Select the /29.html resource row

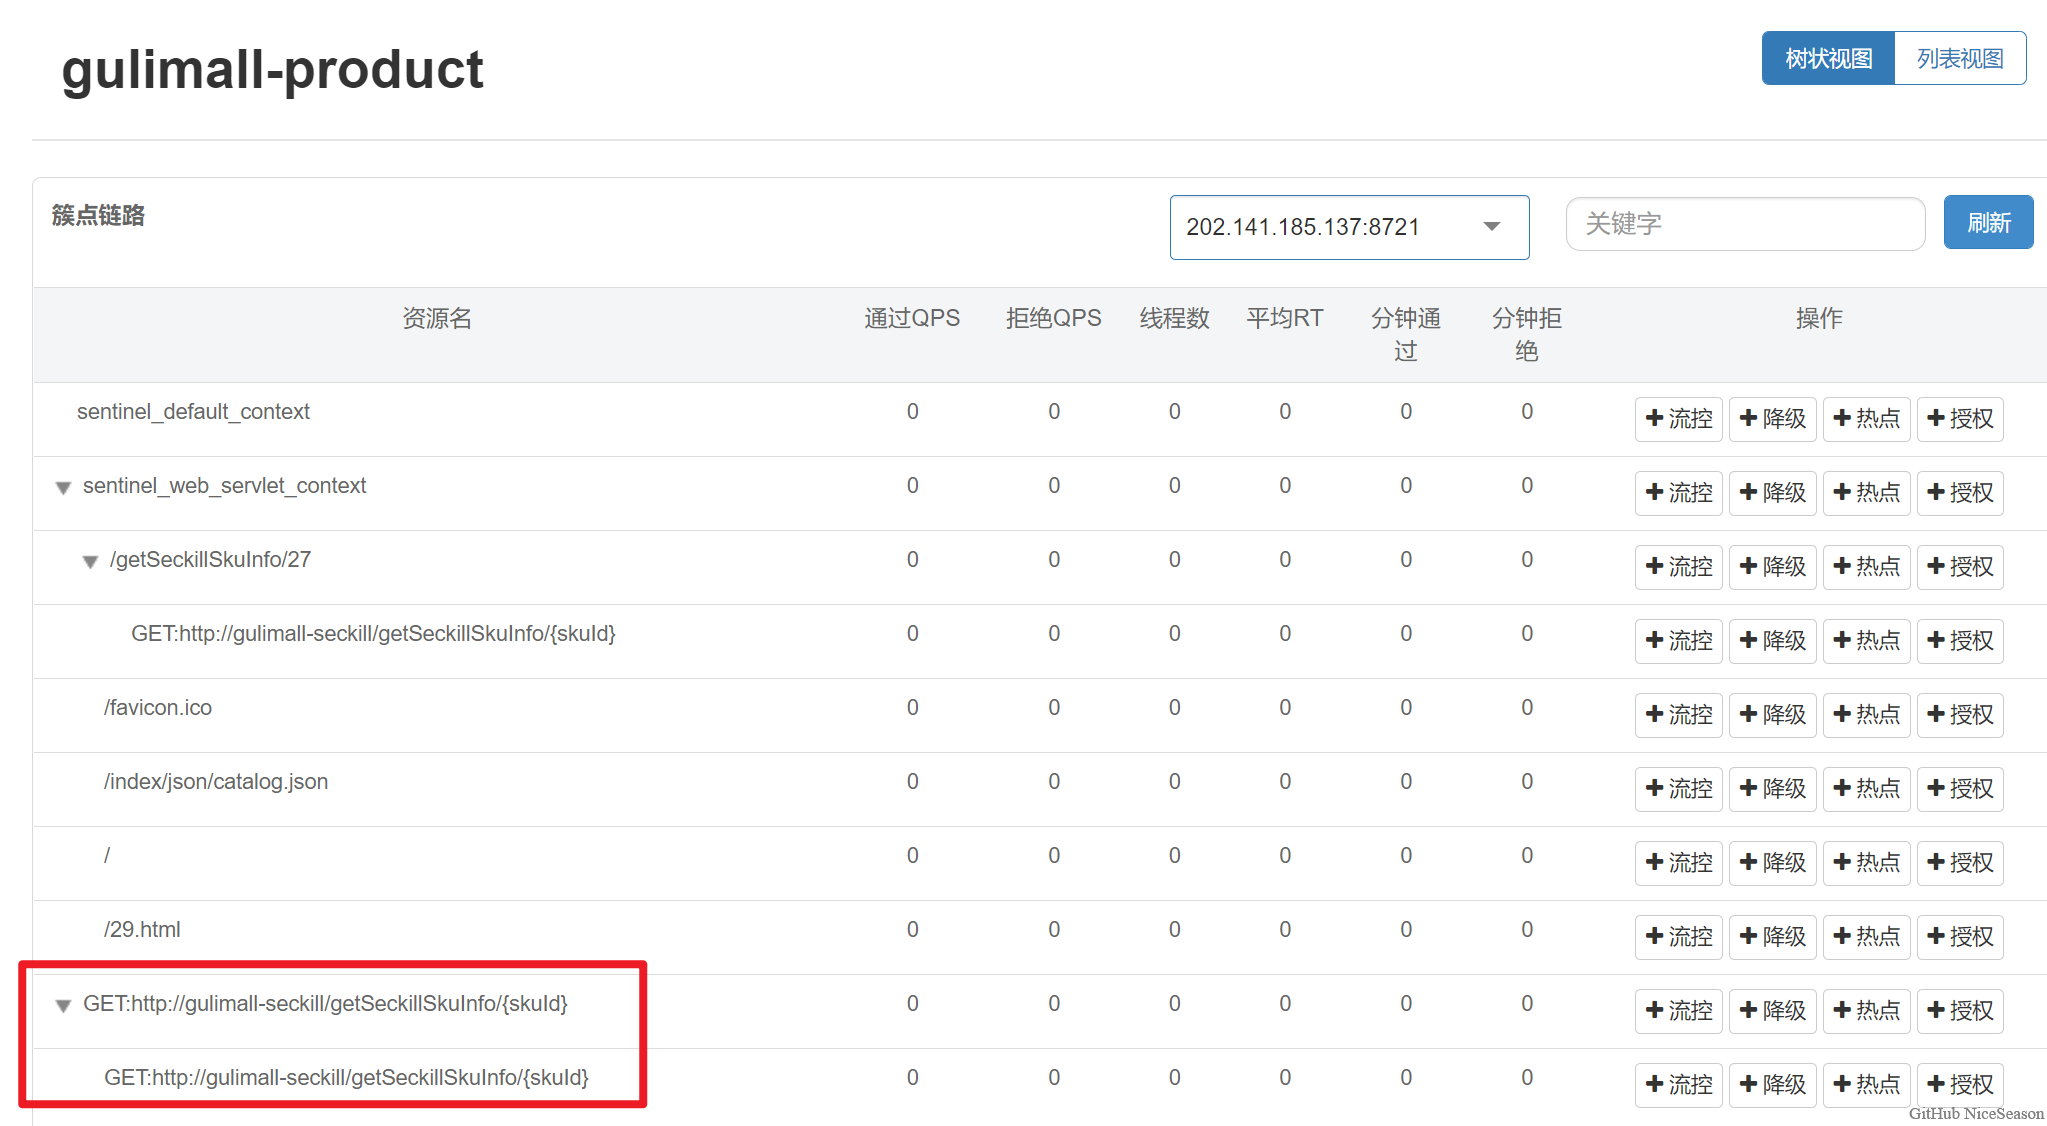point(142,930)
